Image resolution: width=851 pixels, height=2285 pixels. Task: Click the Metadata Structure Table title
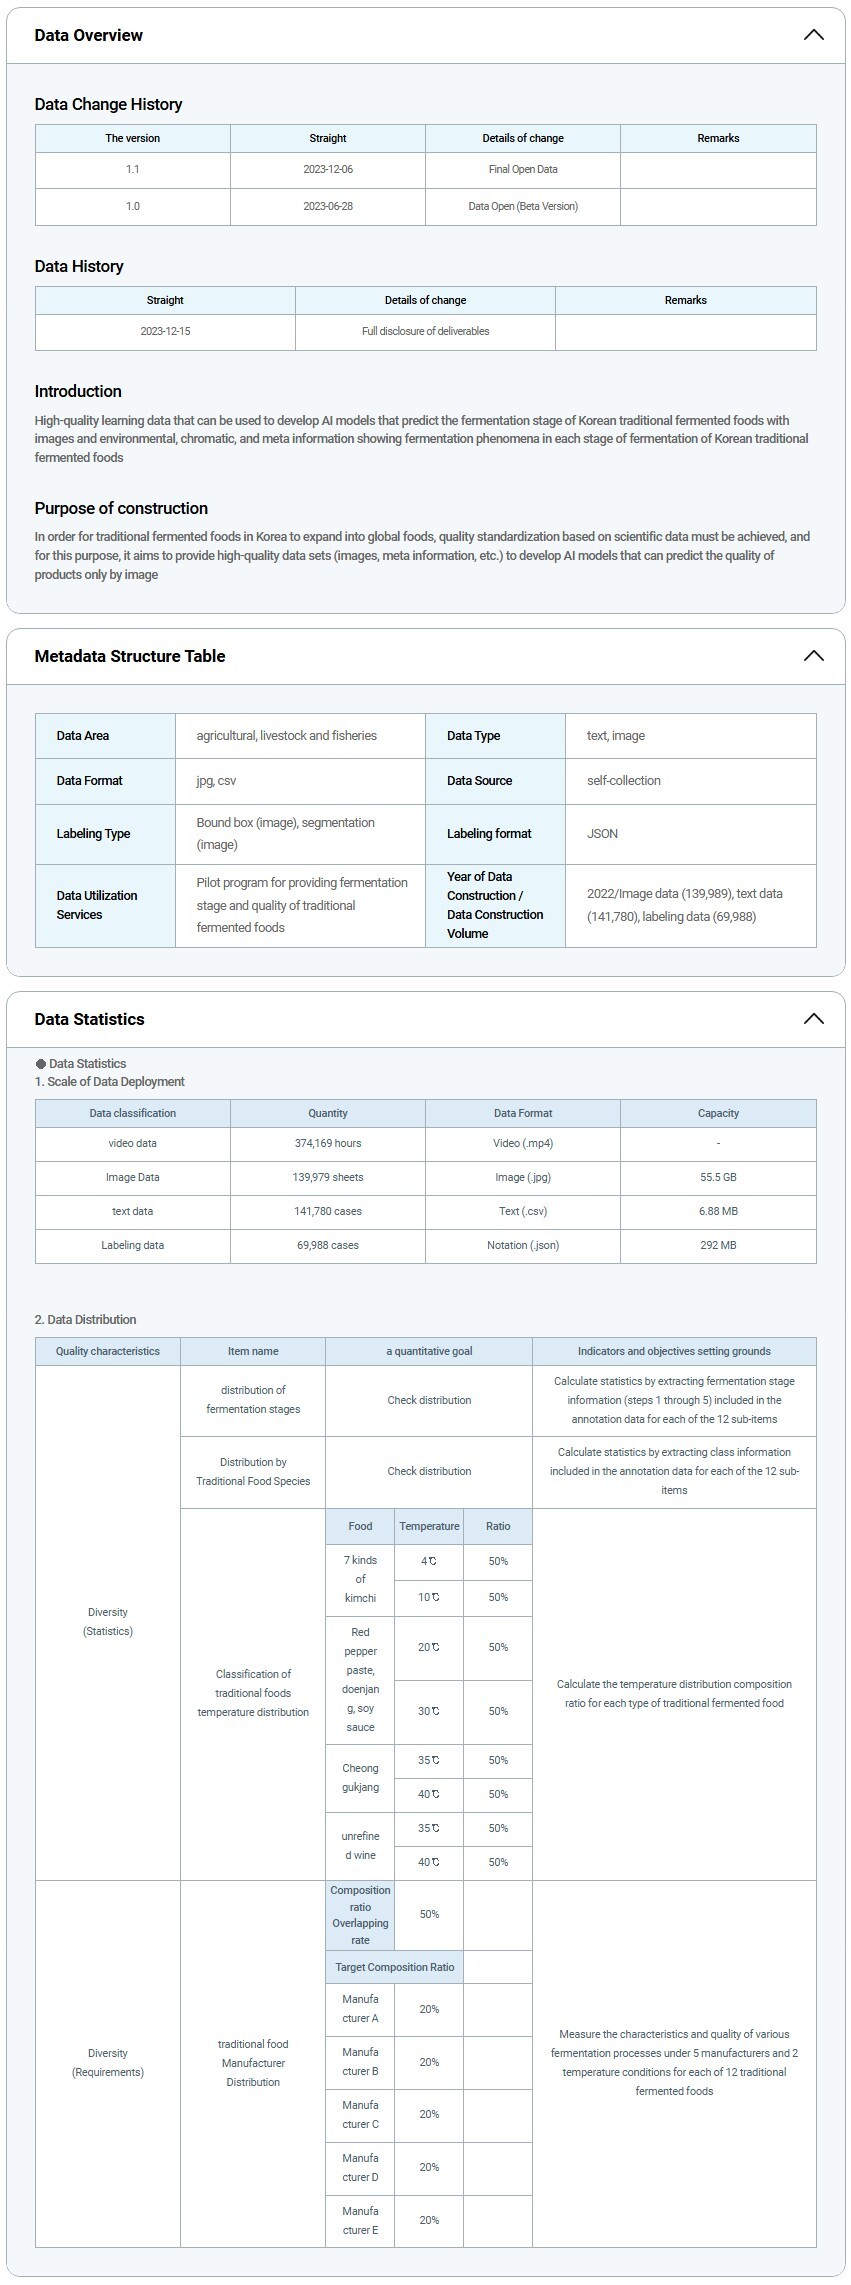pos(130,656)
